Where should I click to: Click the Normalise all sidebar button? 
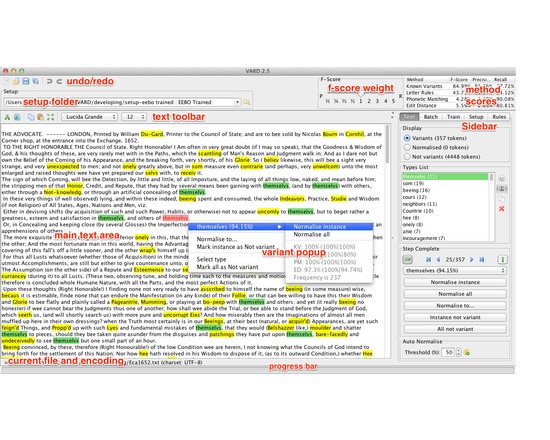(x=455, y=294)
